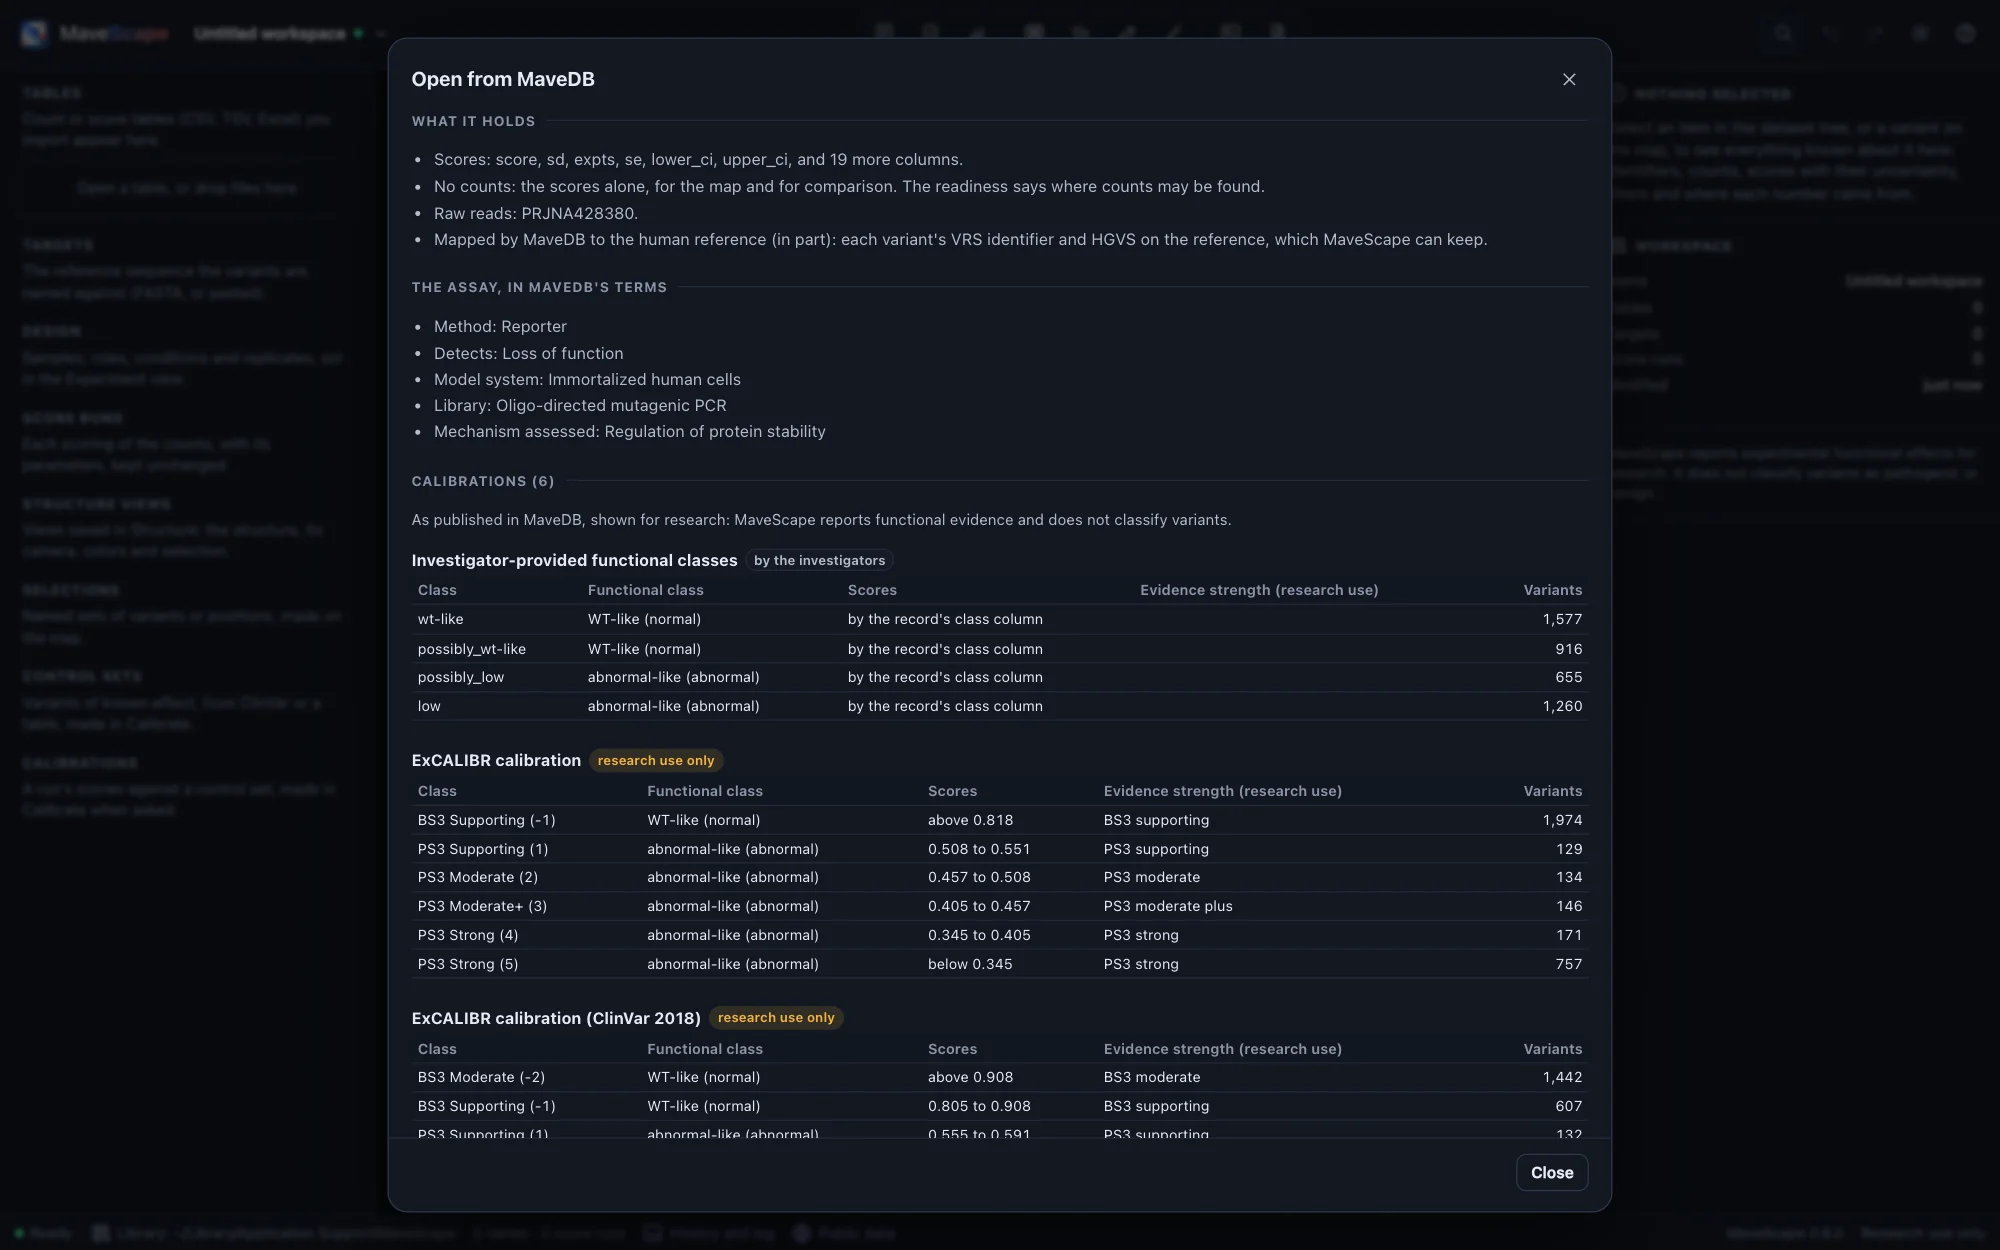Click the 'below 0.345' scores cell
The image size is (2000, 1250).
pos(969,964)
